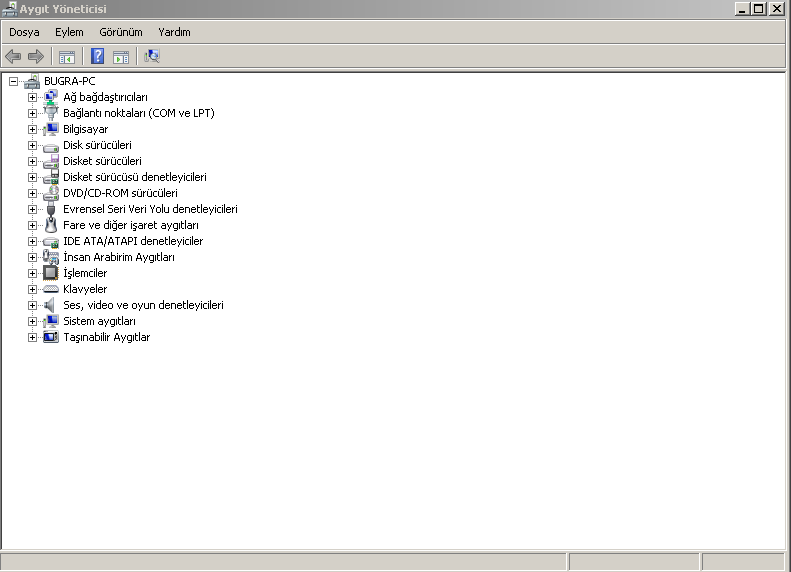This screenshot has height=572, width=791.
Task: Expand the Disket sürücüleri node
Action: click(32, 161)
